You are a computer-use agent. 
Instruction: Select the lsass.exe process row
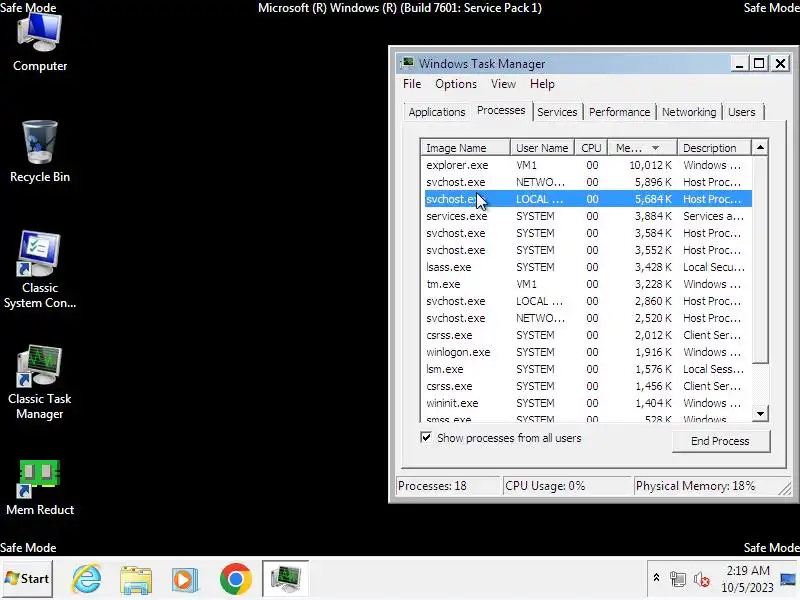click(x=587, y=267)
